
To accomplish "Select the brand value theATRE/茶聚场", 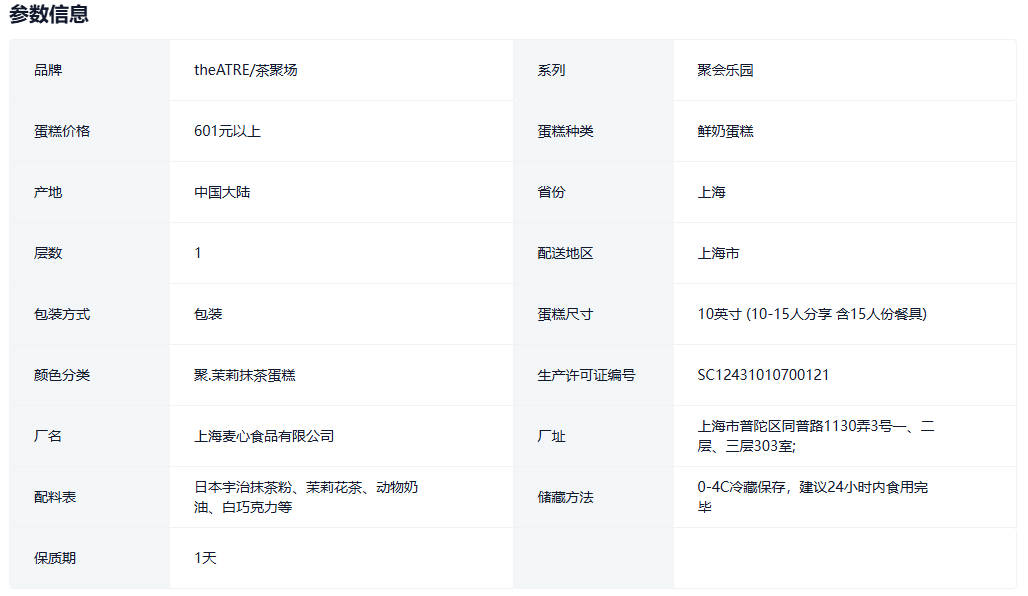I will point(245,70).
